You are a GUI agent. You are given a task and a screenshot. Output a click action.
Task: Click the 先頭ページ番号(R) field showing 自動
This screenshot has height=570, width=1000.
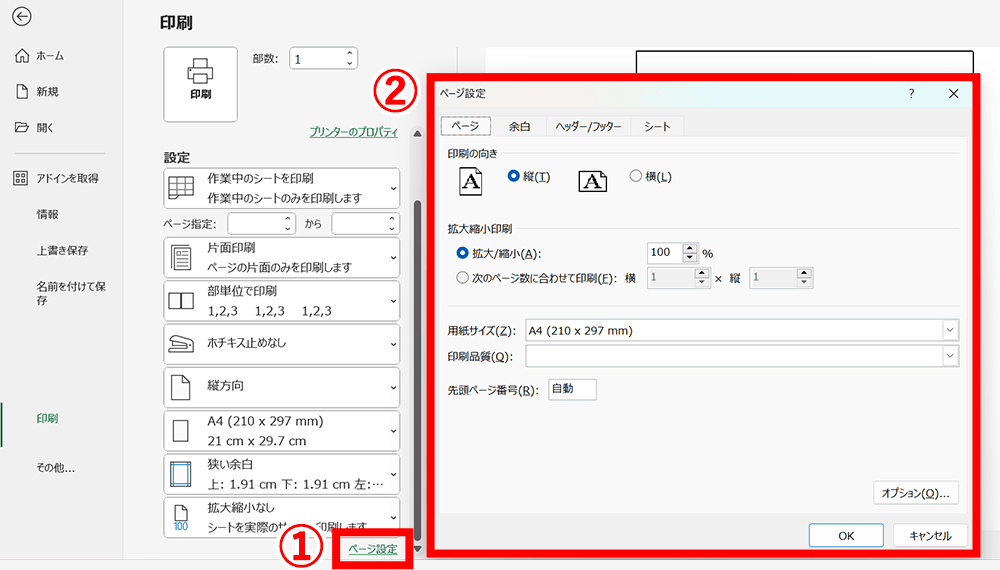tap(572, 390)
